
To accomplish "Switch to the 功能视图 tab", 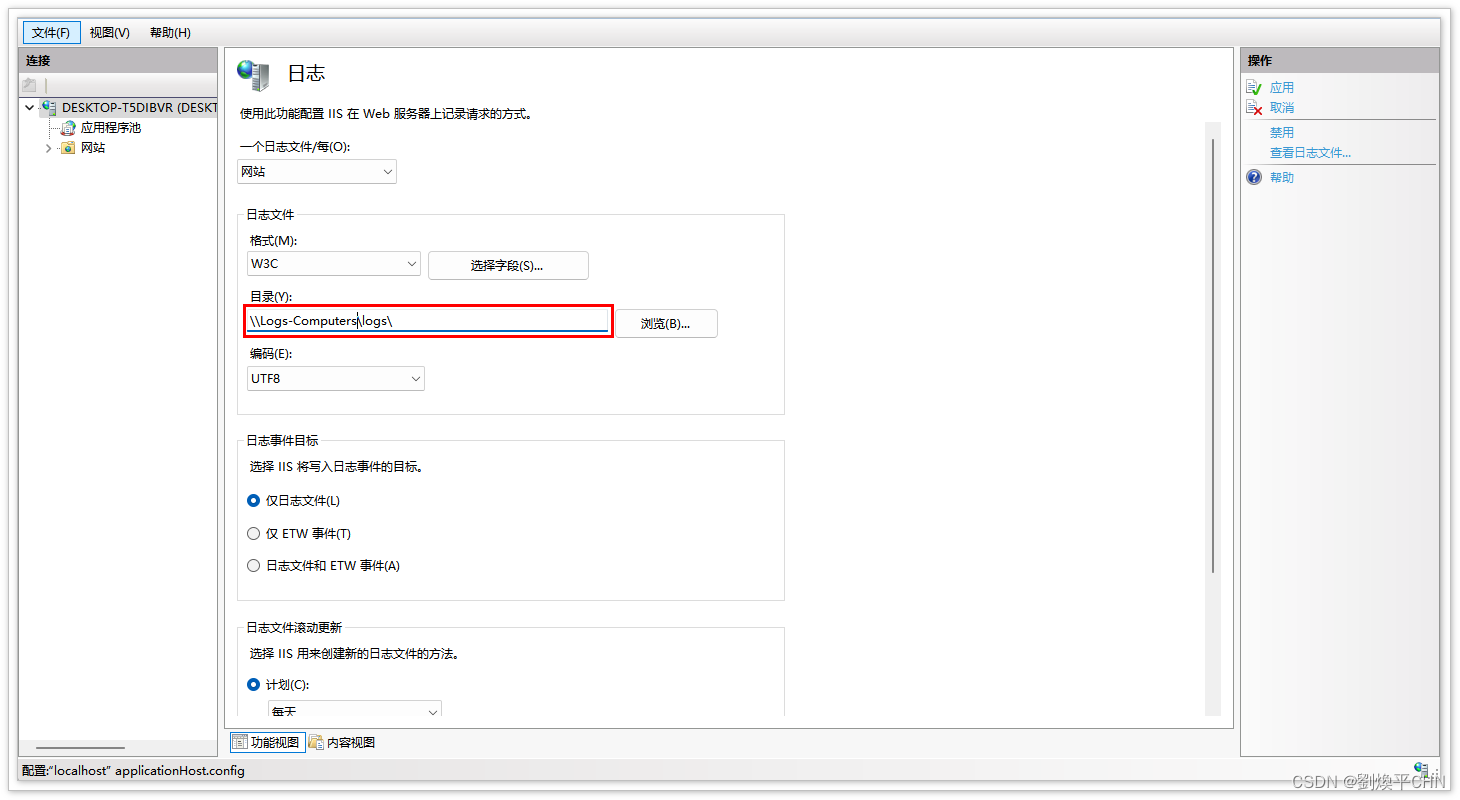I will coord(268,742).
